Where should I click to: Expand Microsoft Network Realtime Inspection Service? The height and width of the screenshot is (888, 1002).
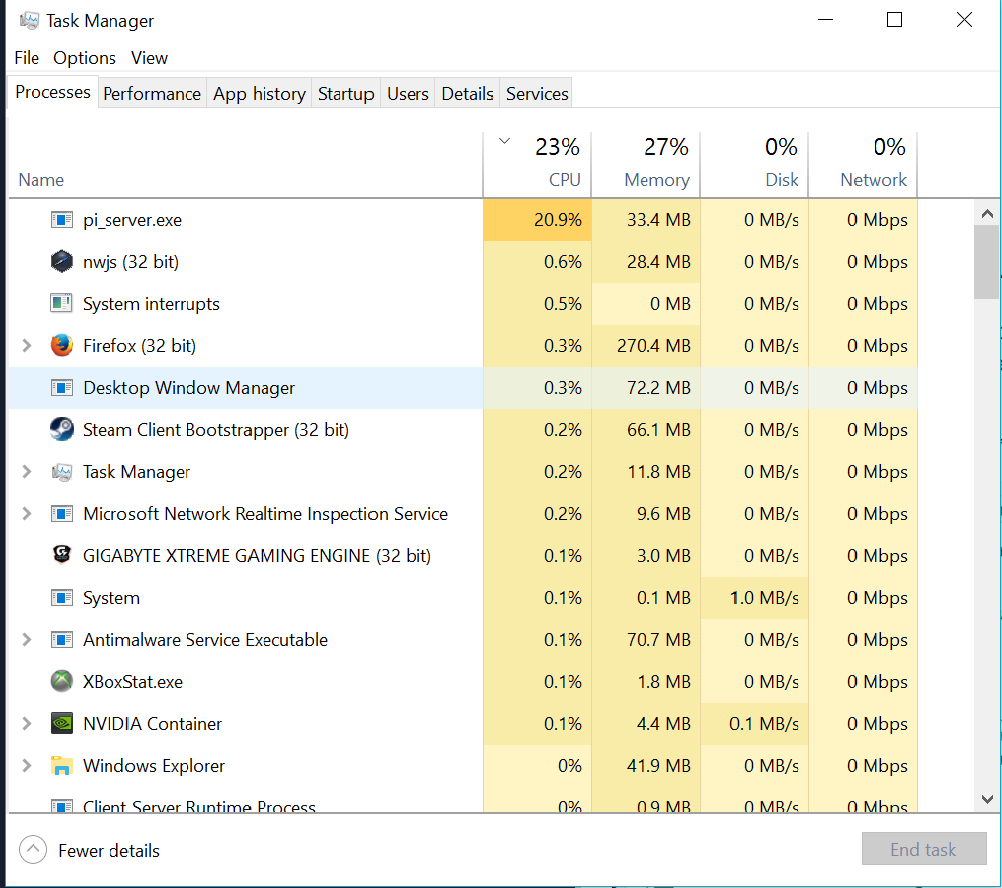pyautogui.click(x=26, y=514)
